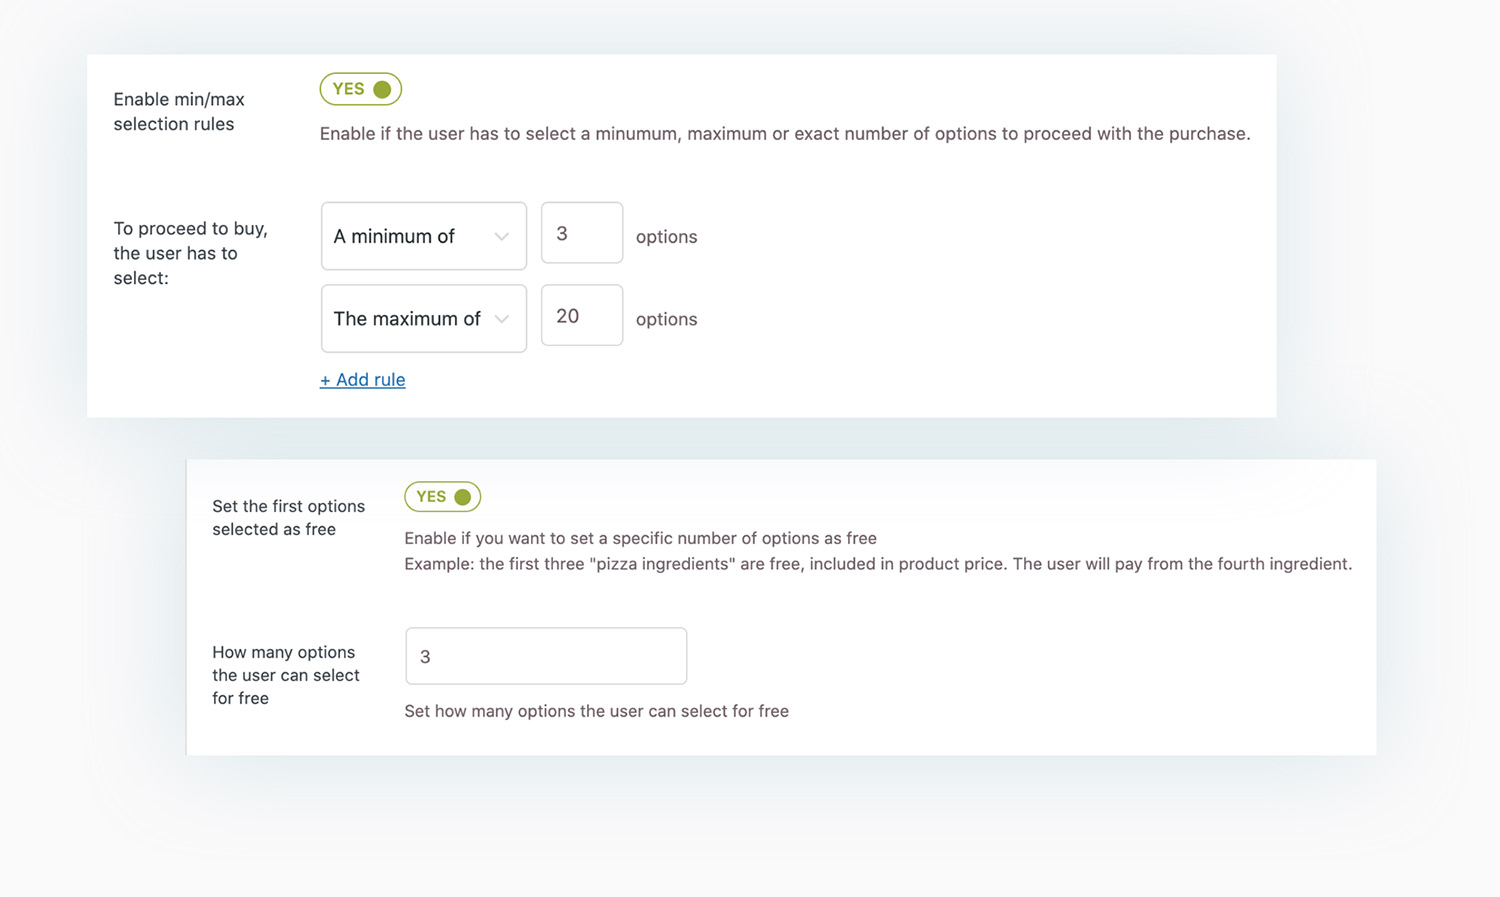The height and width of the screenshot is (897, 1500).
Task: Click "options" text next to the minimum field
Action: point(666,237)
